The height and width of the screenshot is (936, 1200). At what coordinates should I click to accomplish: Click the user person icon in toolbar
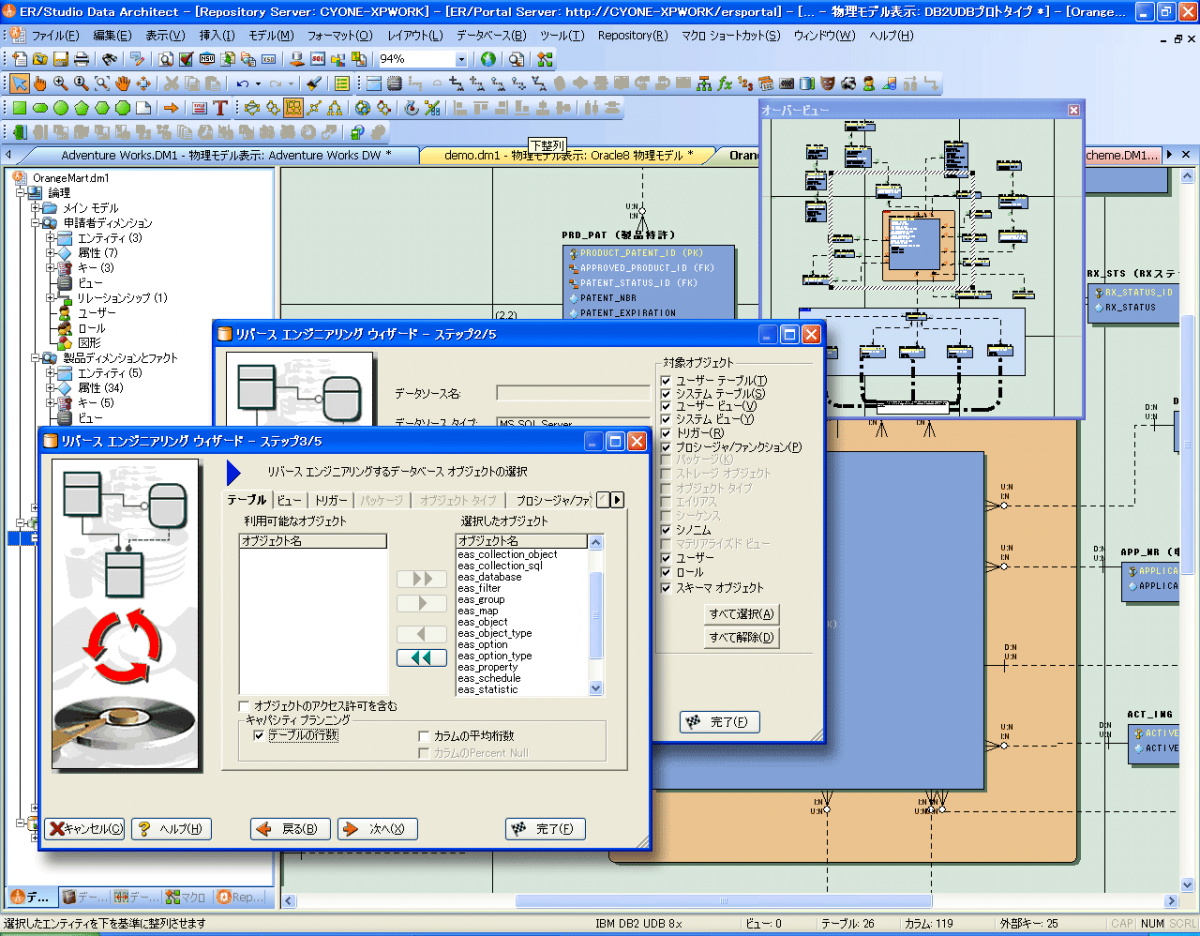coord(869,83)
